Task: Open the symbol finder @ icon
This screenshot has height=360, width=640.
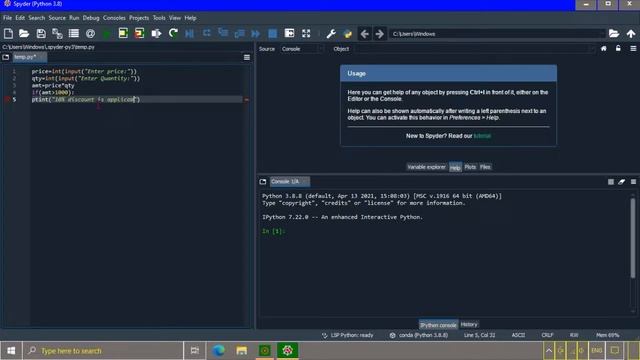Action: coord(91,33)
